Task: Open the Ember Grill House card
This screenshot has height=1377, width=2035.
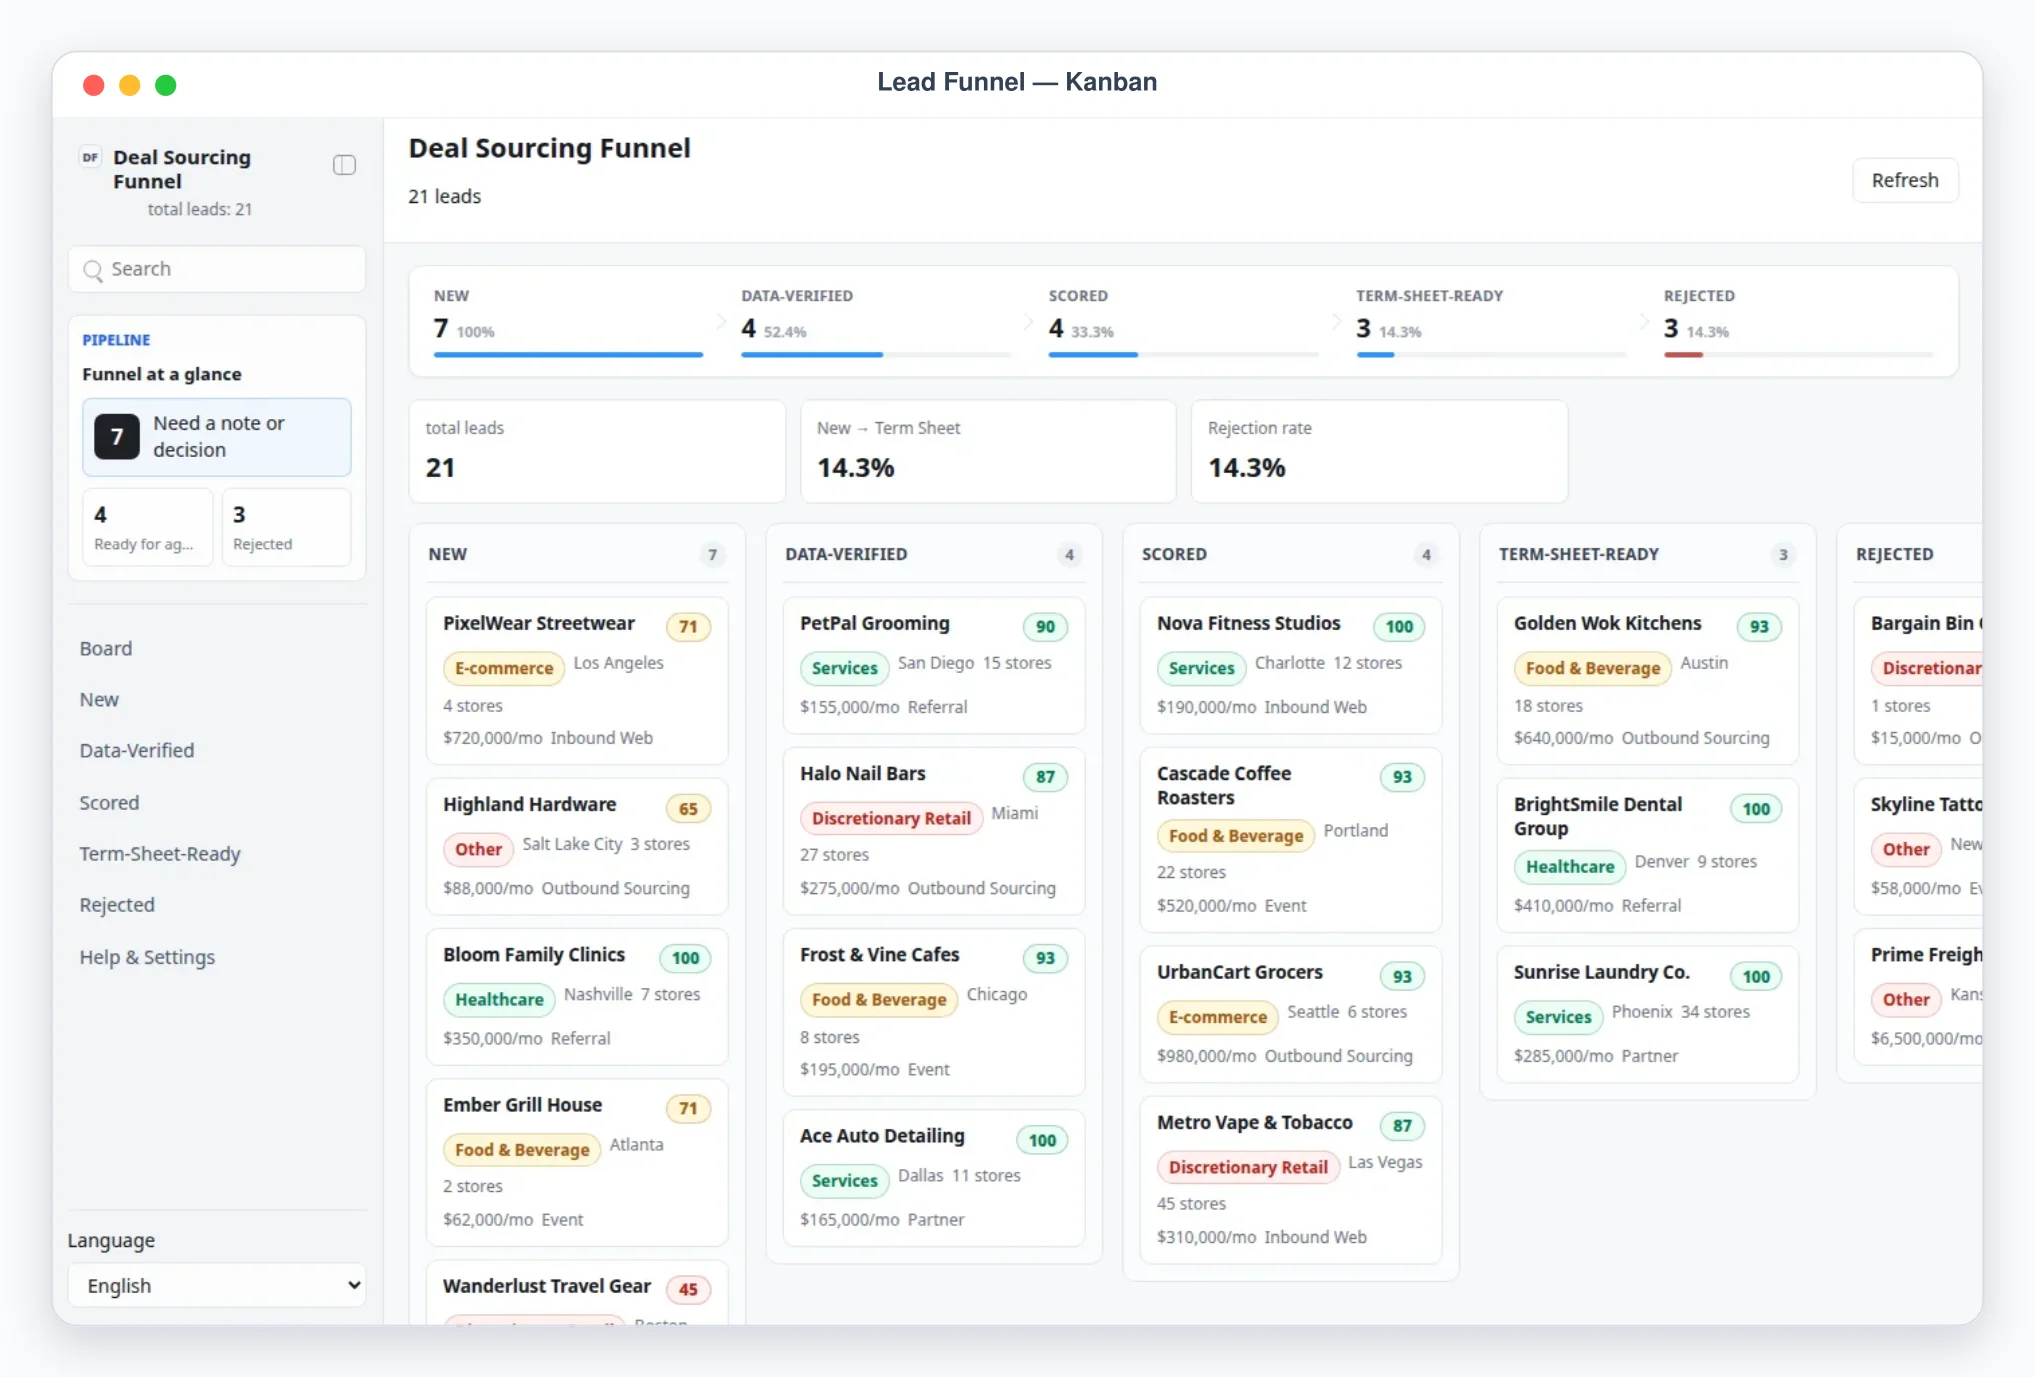Action: coord(577,1162)
